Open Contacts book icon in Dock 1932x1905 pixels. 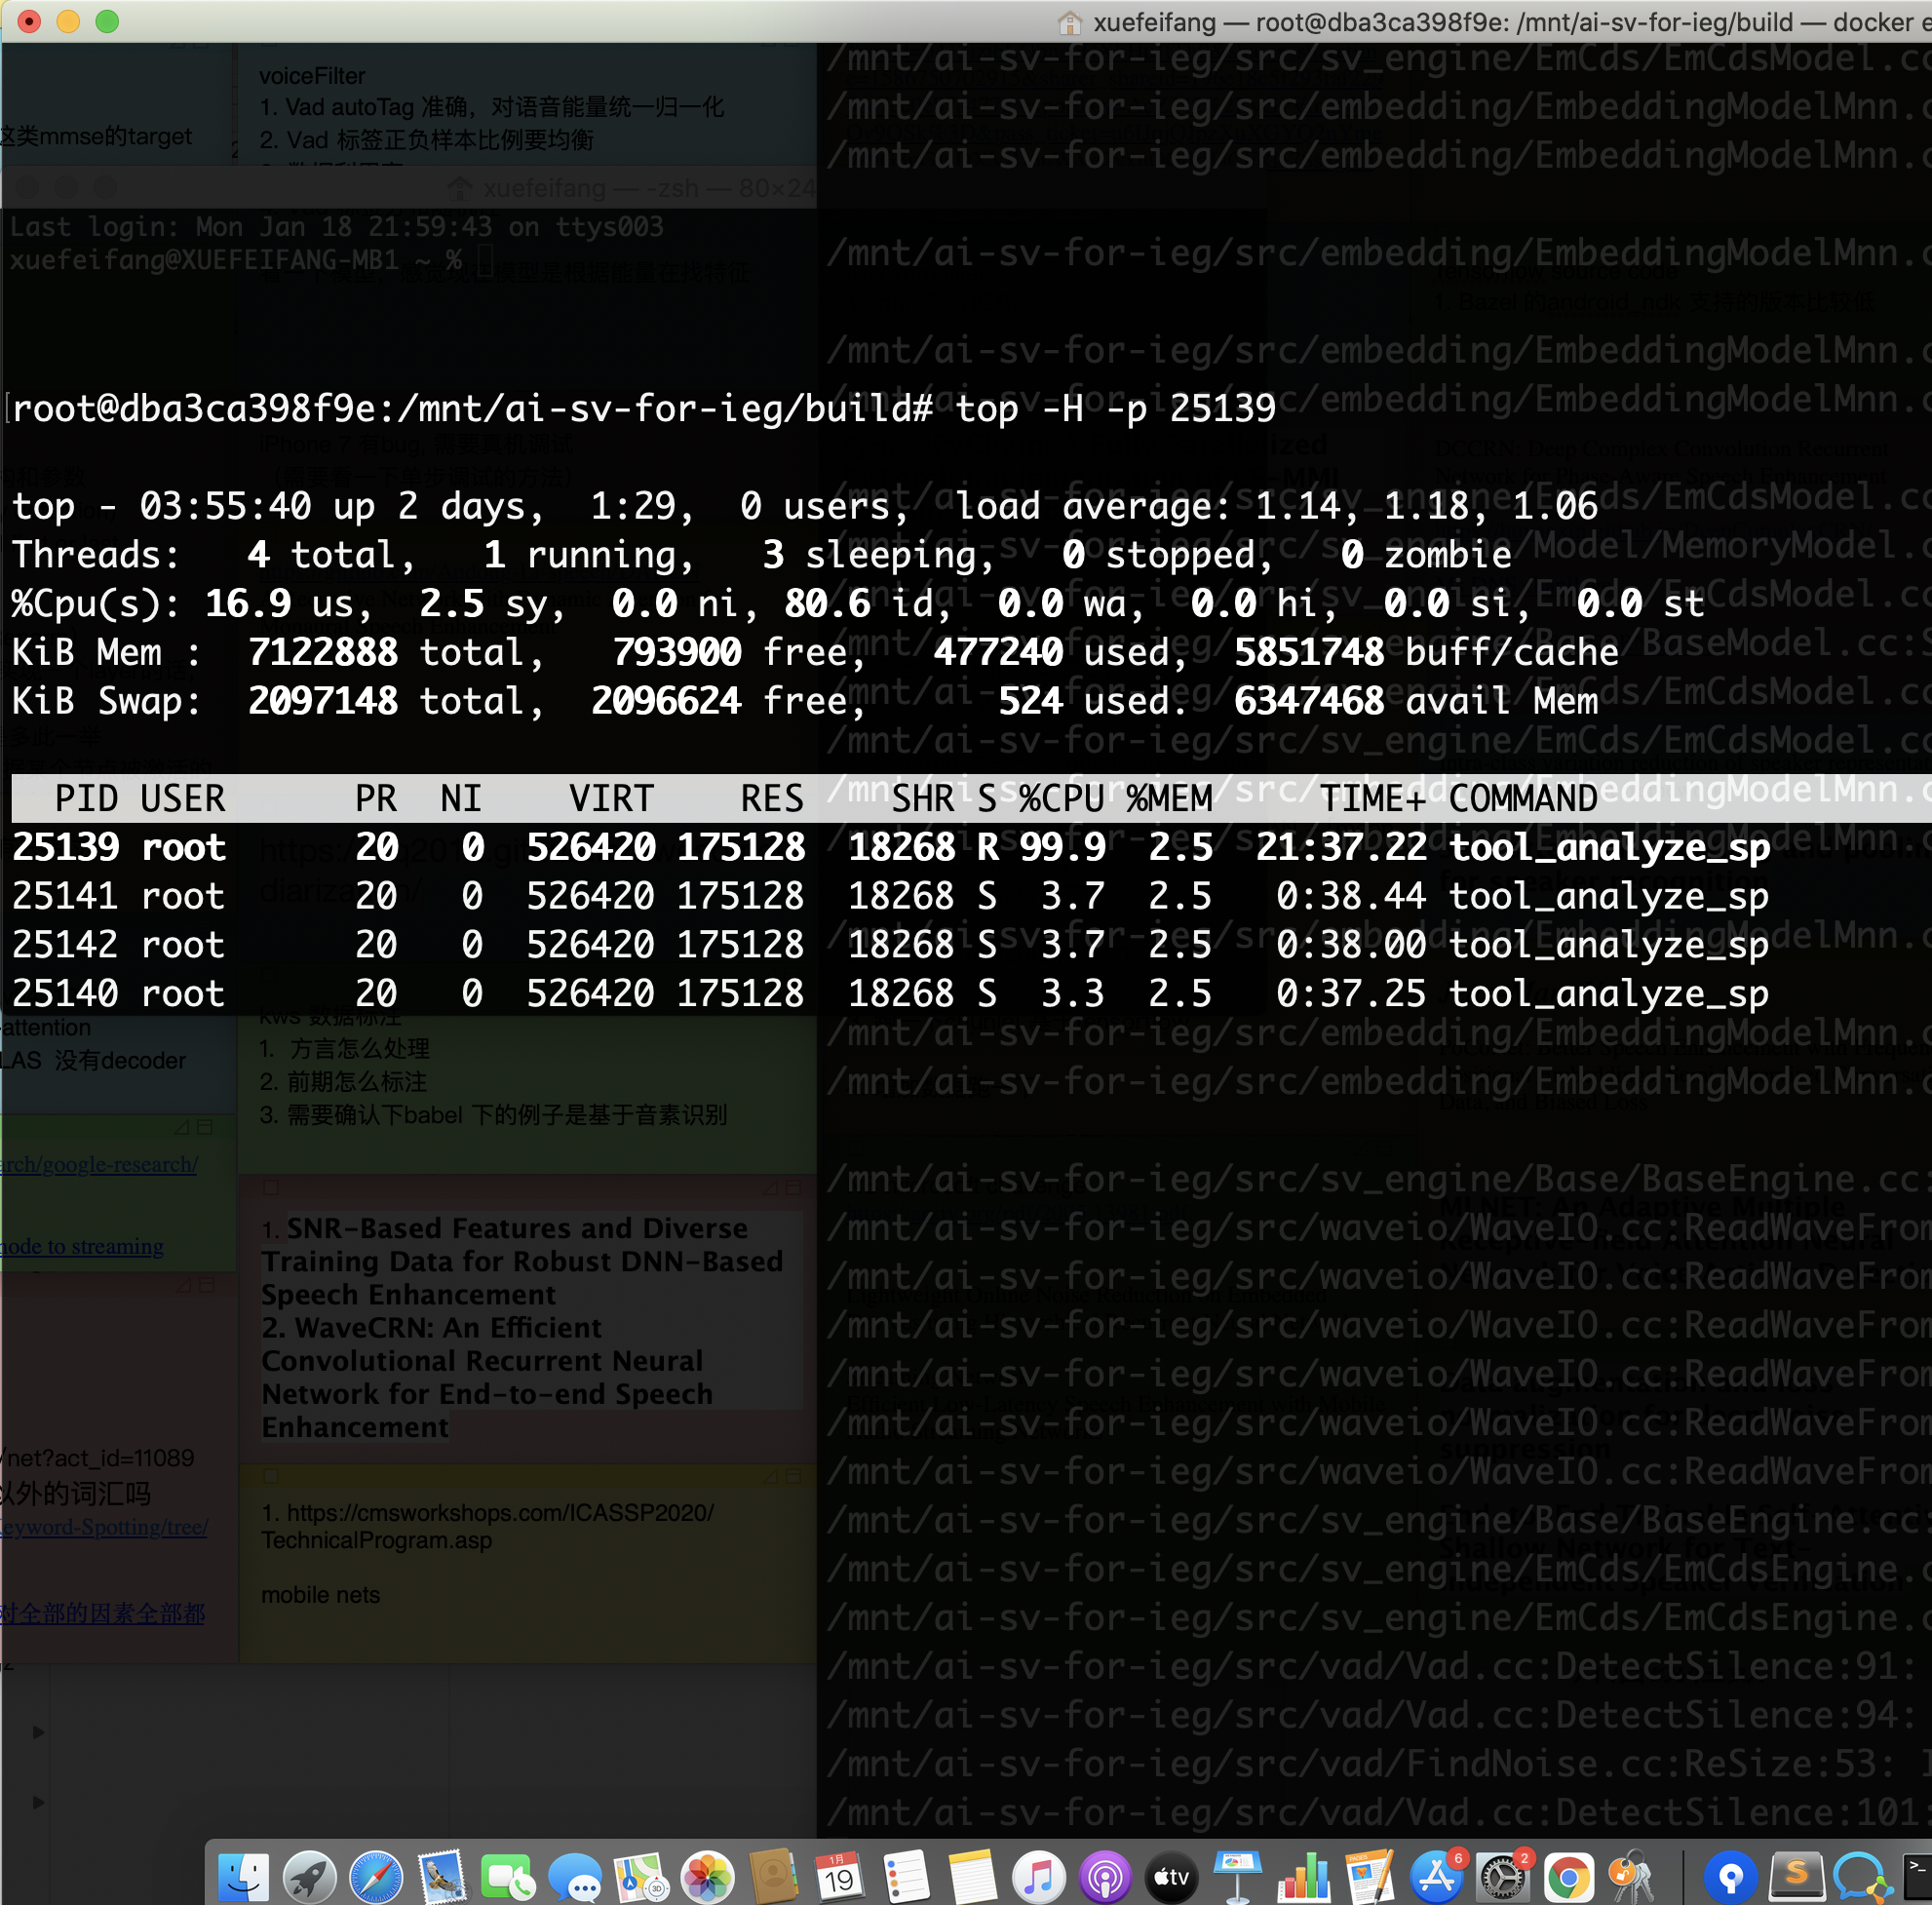pos(774,1876)
